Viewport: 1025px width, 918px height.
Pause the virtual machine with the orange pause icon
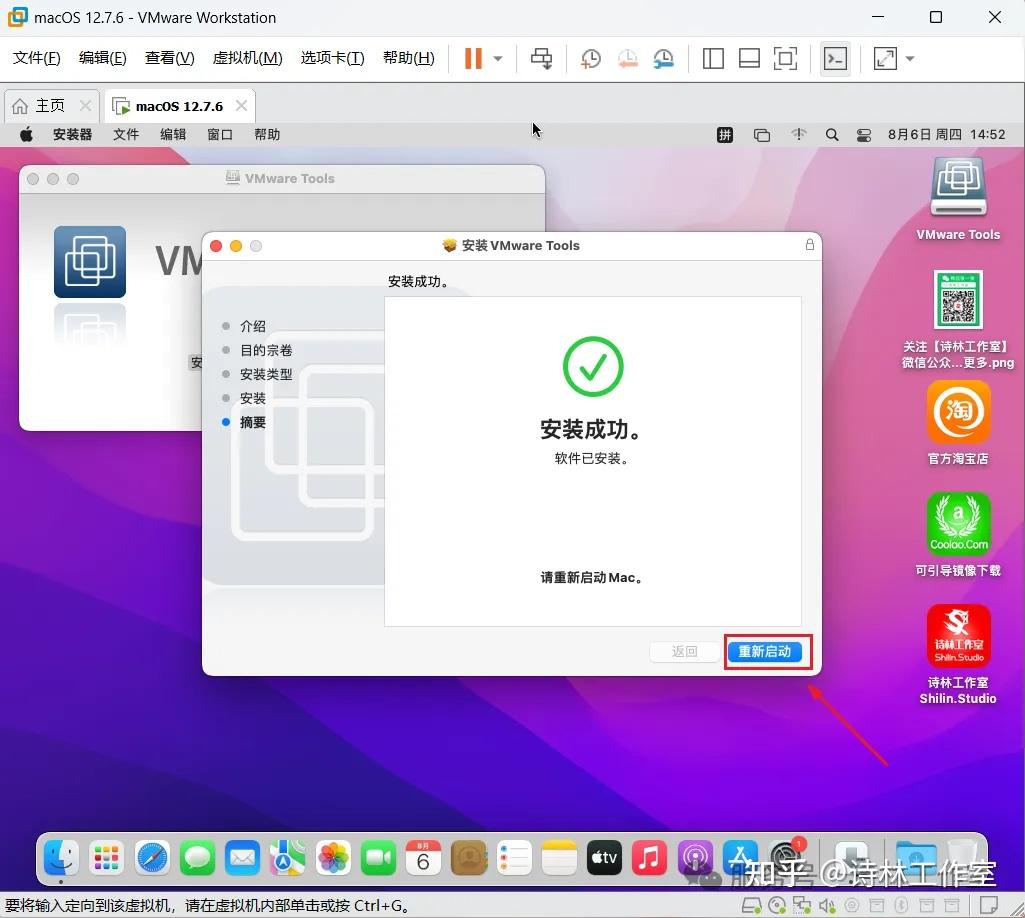473,58
